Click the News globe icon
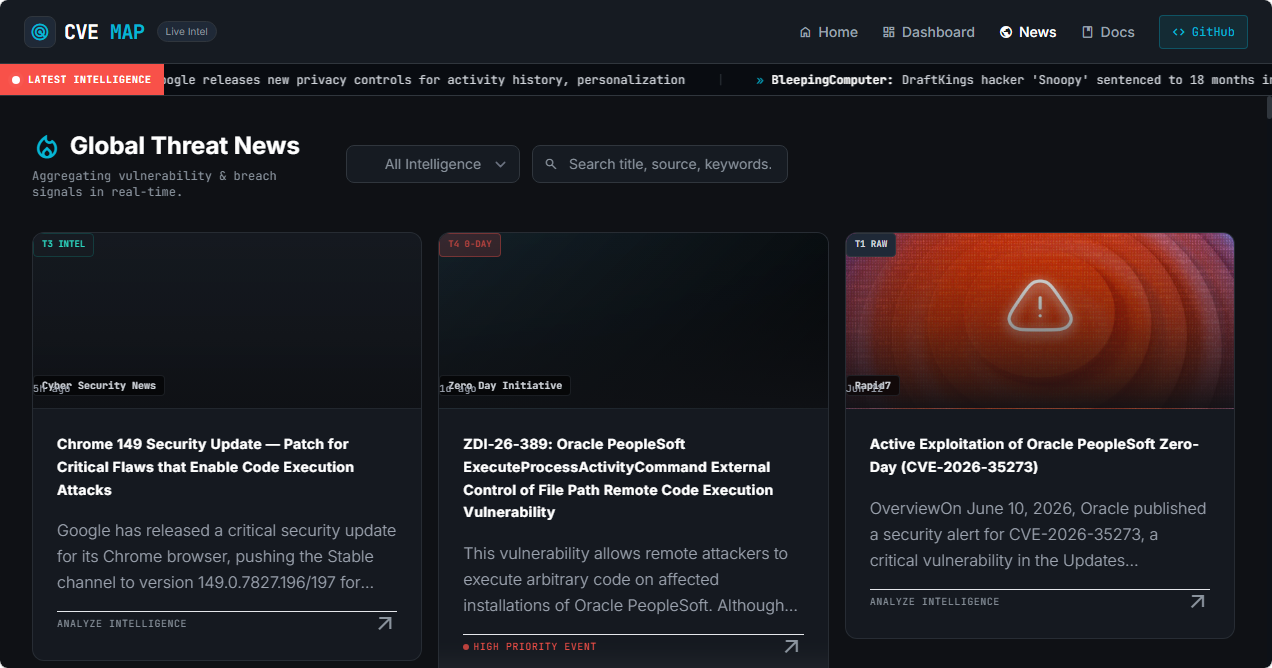The image size is (1272, 668). pyautogui.click(x=1006, y=32)
